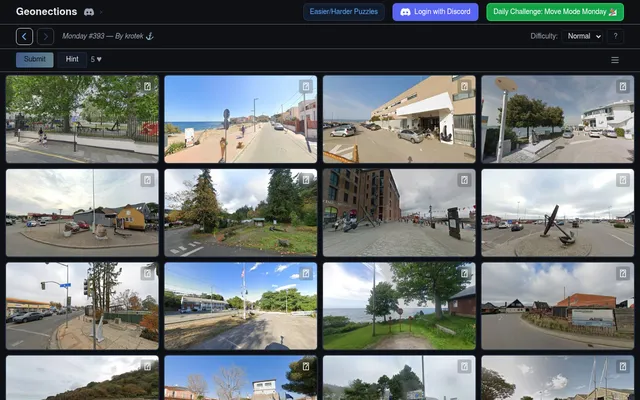Select the seaside grassy lawn with shed photo

tap(399, 306)
